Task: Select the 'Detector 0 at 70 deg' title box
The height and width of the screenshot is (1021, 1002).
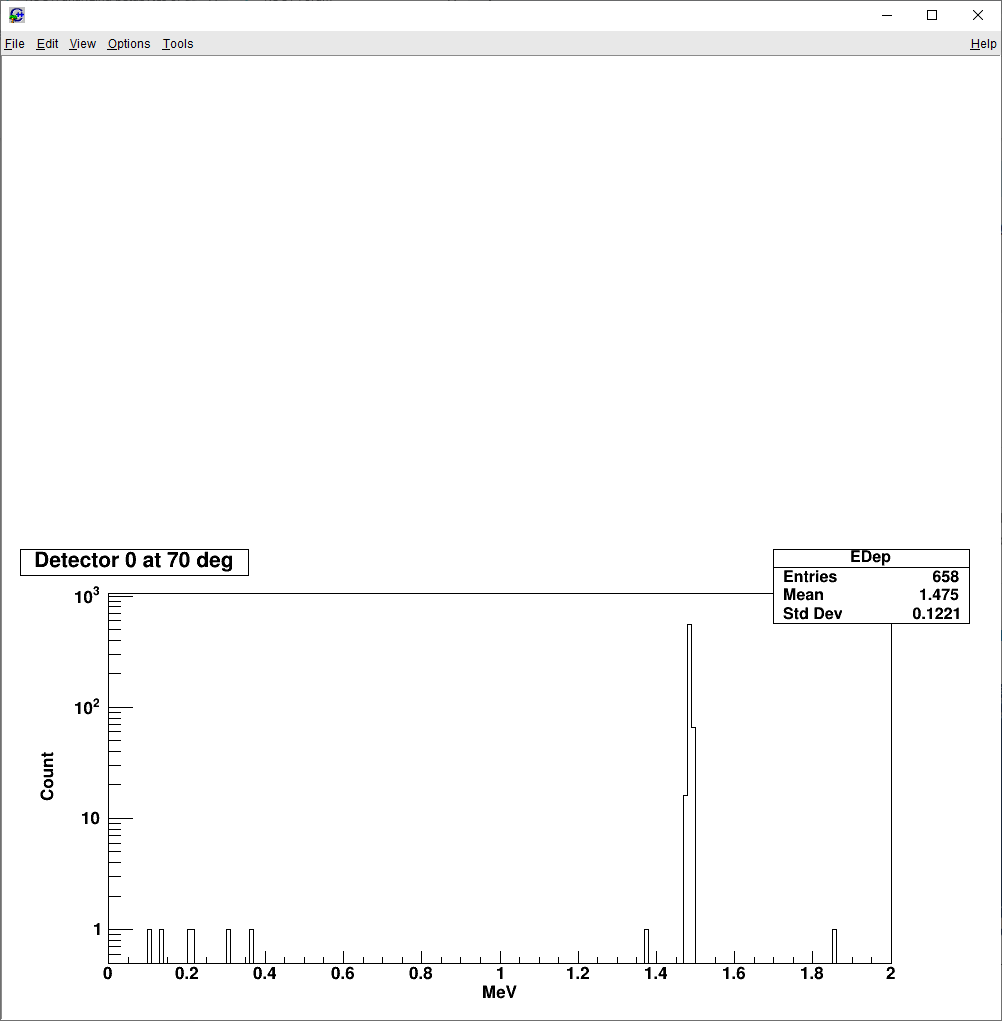Action: pyautogui.click(x=134, y=561)
